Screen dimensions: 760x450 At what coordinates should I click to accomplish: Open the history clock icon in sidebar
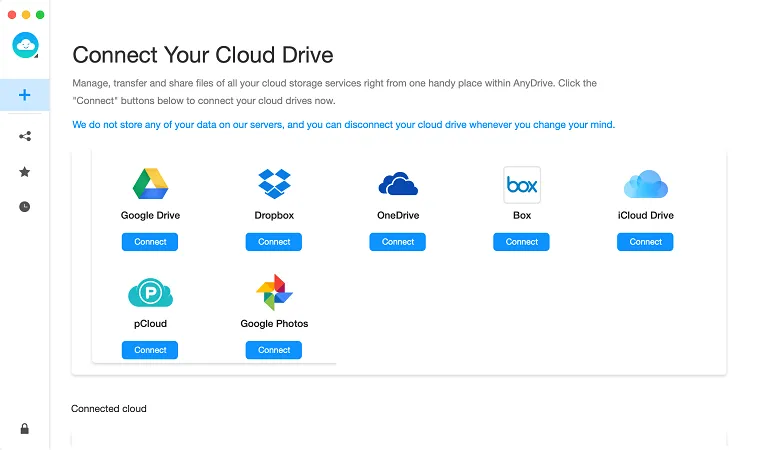click(x=24, y=207)
